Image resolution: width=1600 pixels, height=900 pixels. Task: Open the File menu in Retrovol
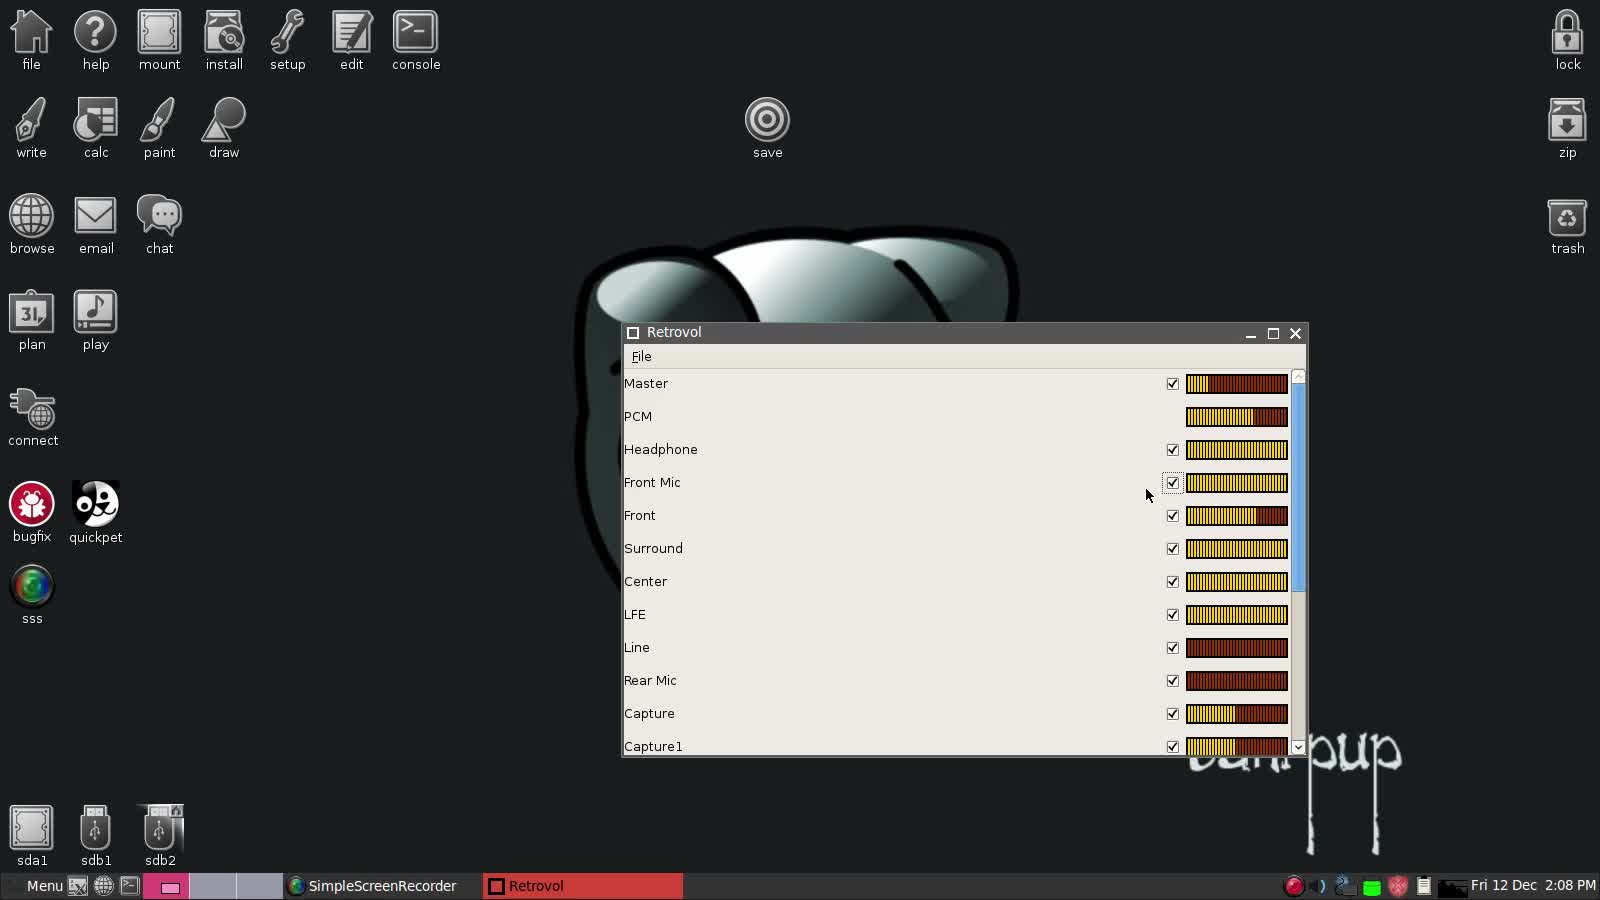640,356
